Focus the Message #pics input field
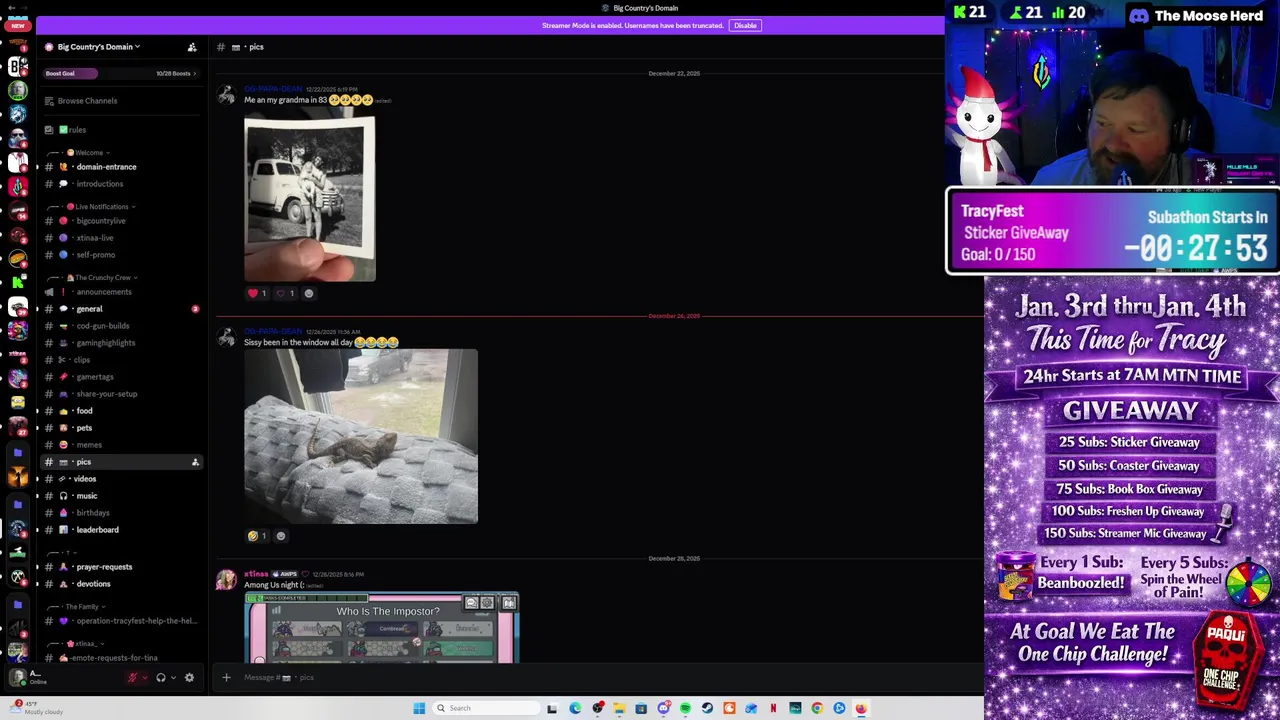 pyautogui.click(x=600, y=677)
